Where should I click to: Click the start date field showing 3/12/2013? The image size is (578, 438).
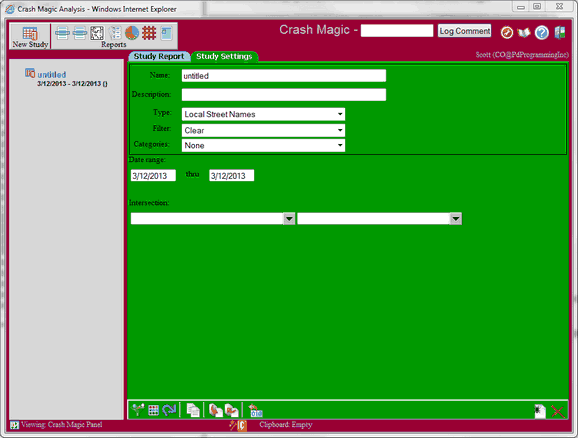pos(153,175)
